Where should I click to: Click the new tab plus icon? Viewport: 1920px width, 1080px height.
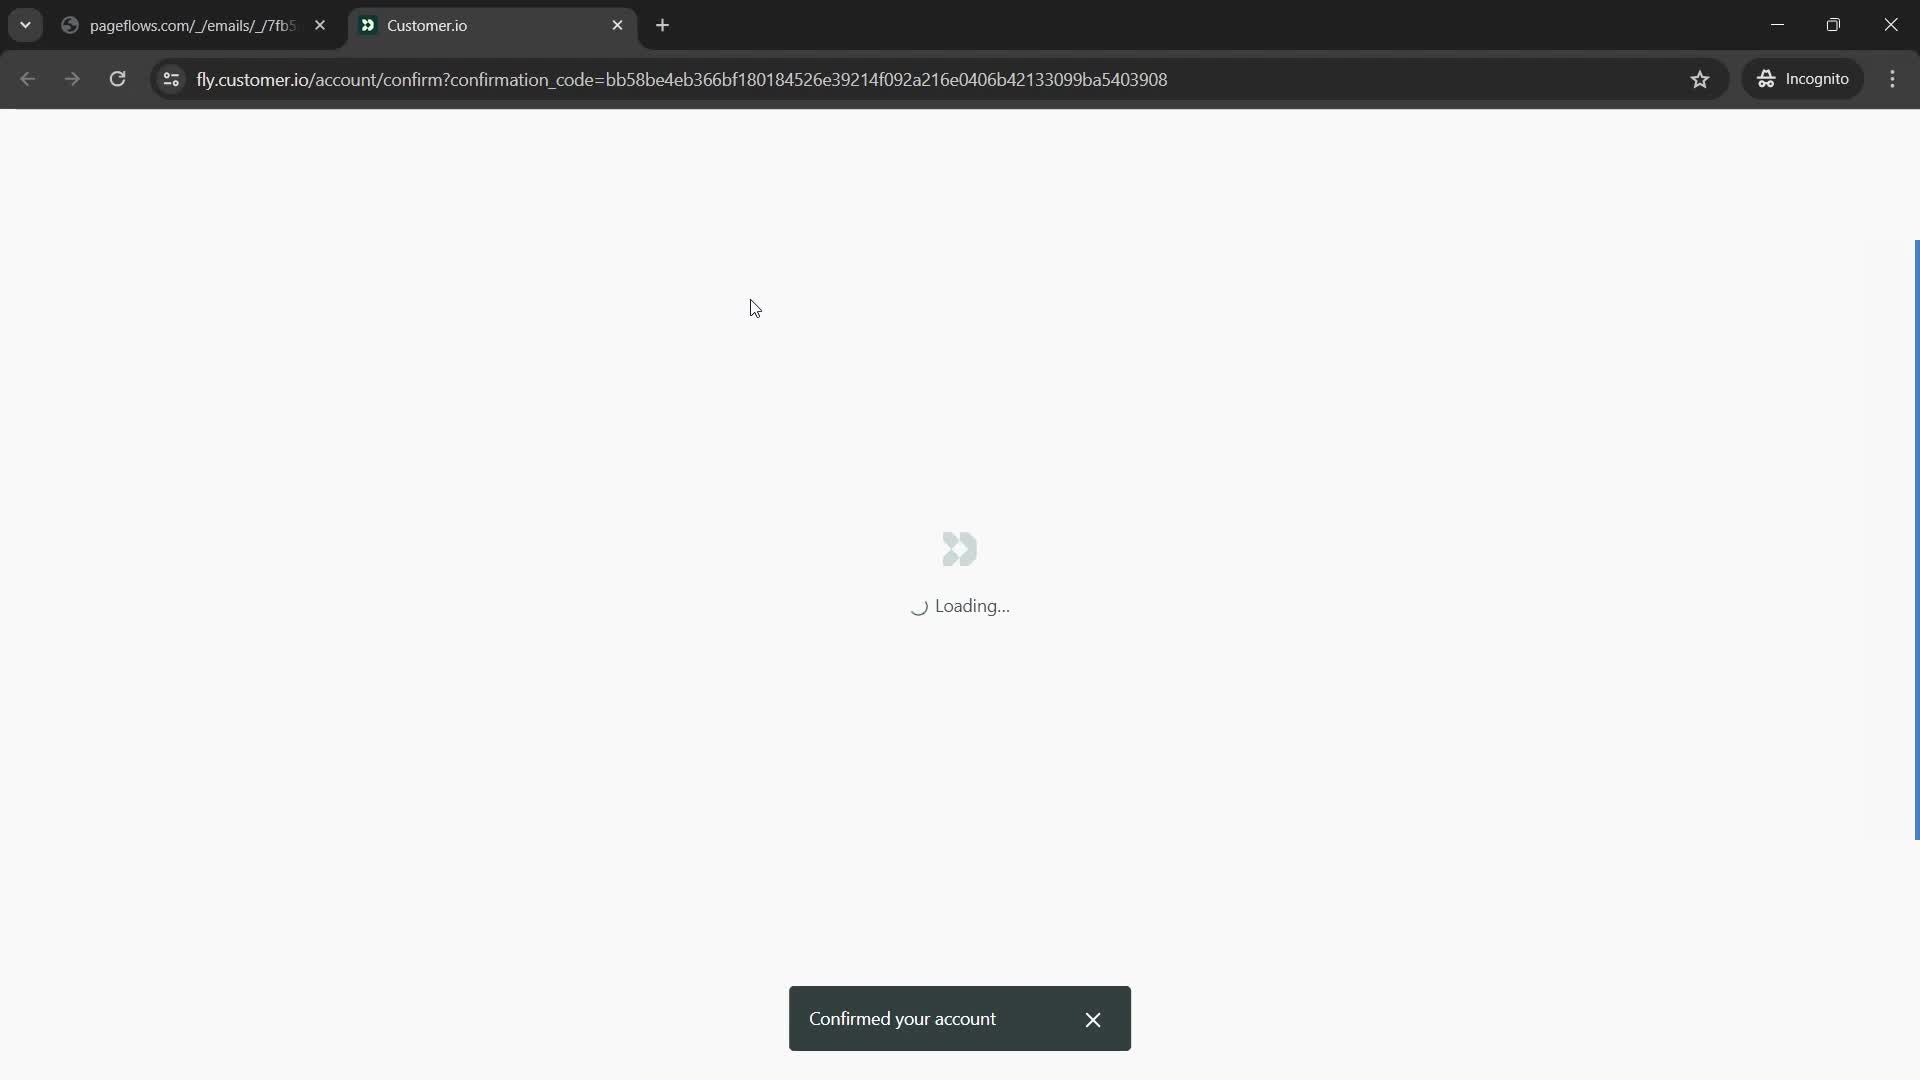(x=662, y=25)
